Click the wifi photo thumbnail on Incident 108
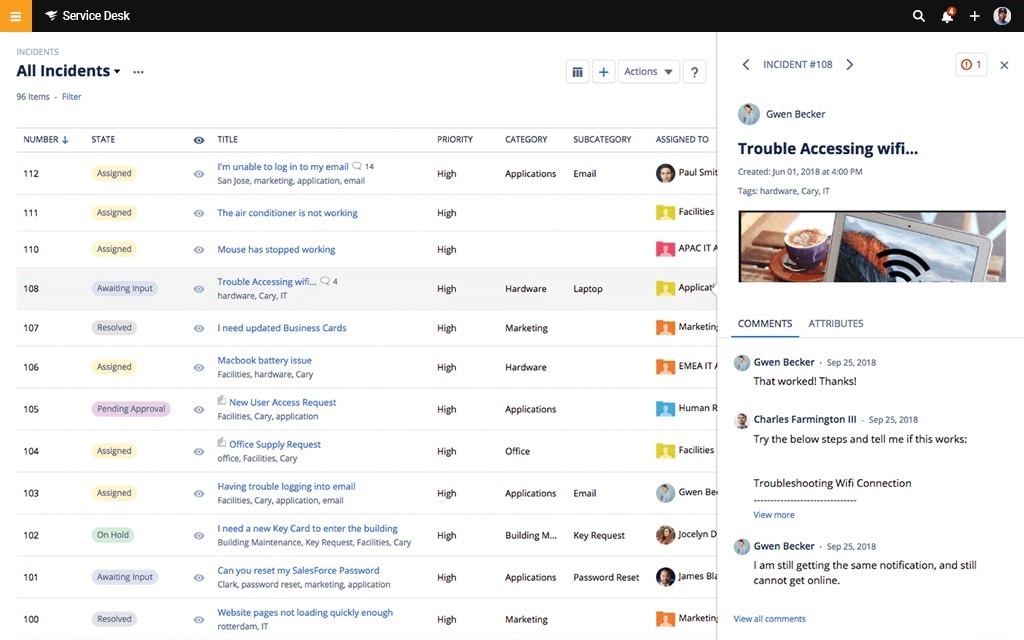This screenshot has height=640, width=1024. pyautogui.click(x=871, y=246)
